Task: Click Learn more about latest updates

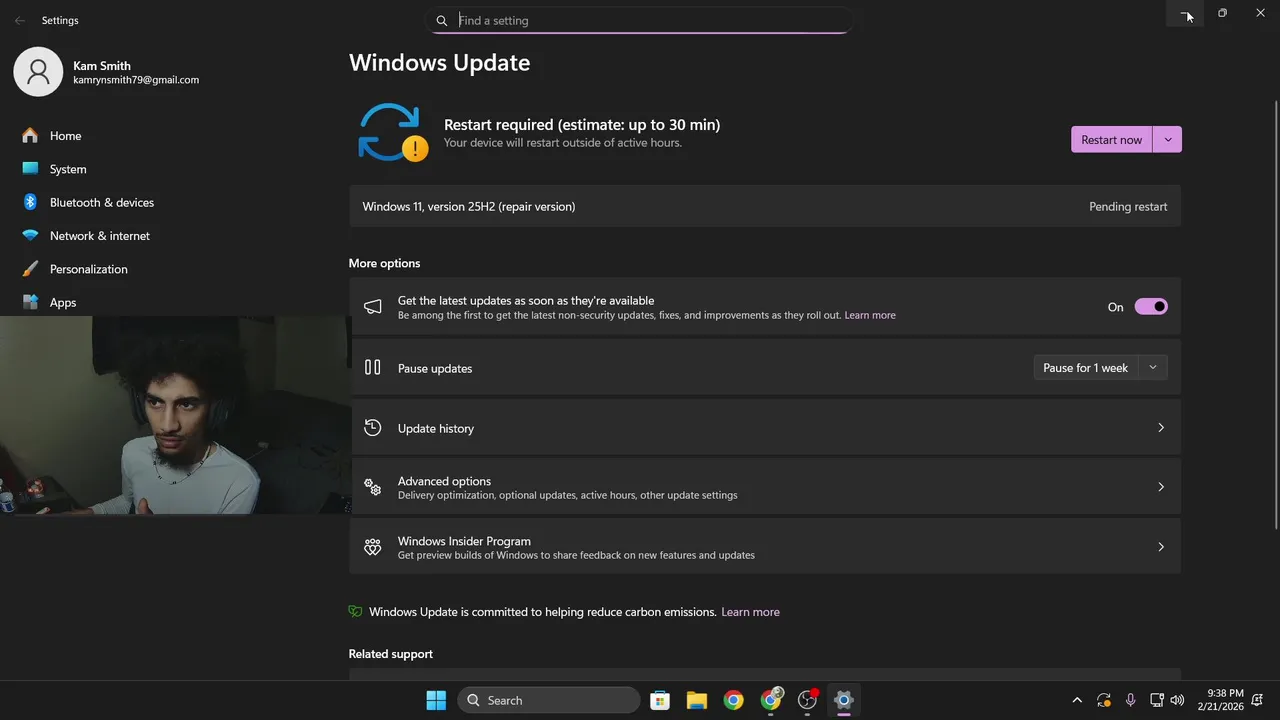Action: coord(870,315)
